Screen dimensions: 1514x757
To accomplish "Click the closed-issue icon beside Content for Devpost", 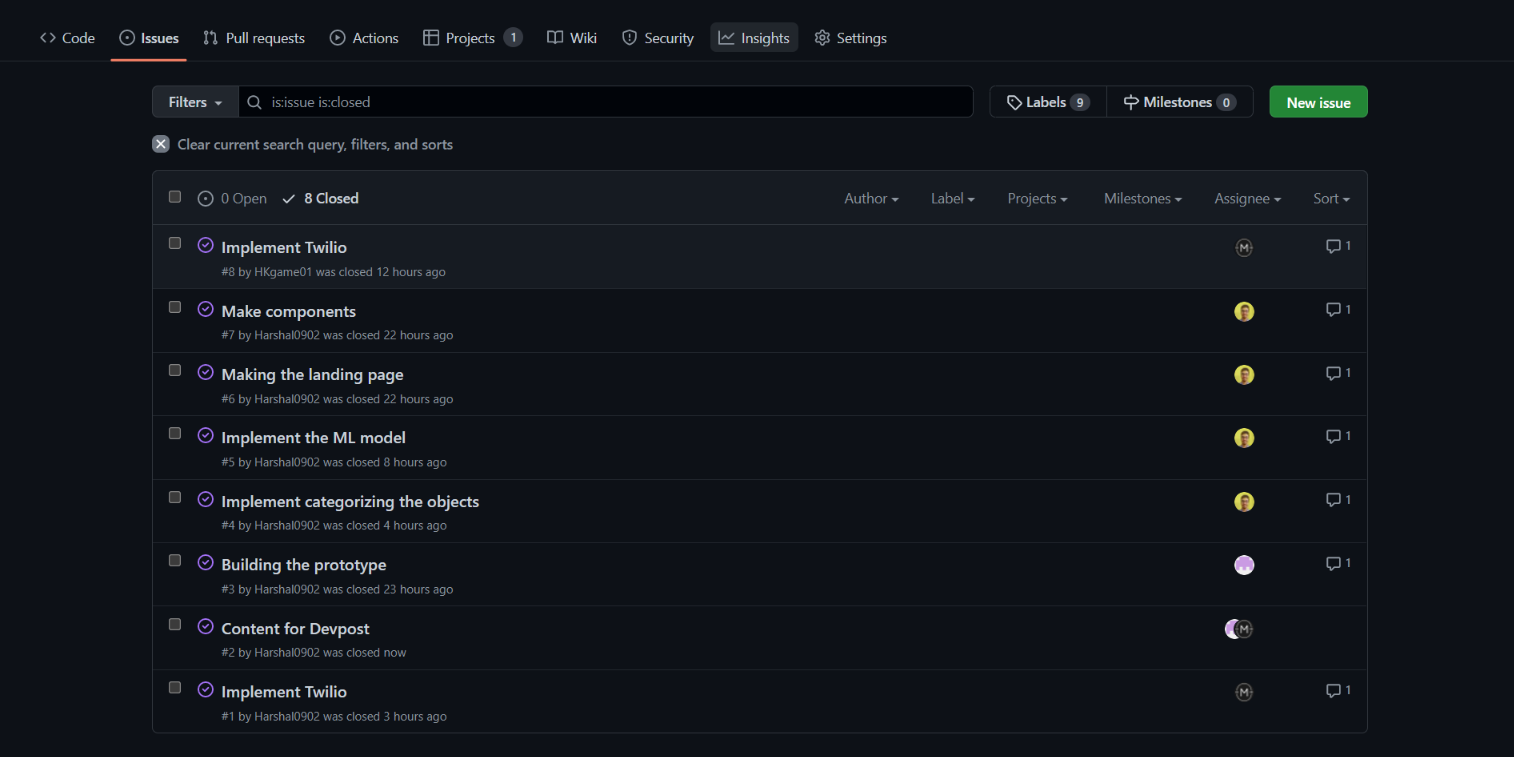I will (x=205, y=626).
